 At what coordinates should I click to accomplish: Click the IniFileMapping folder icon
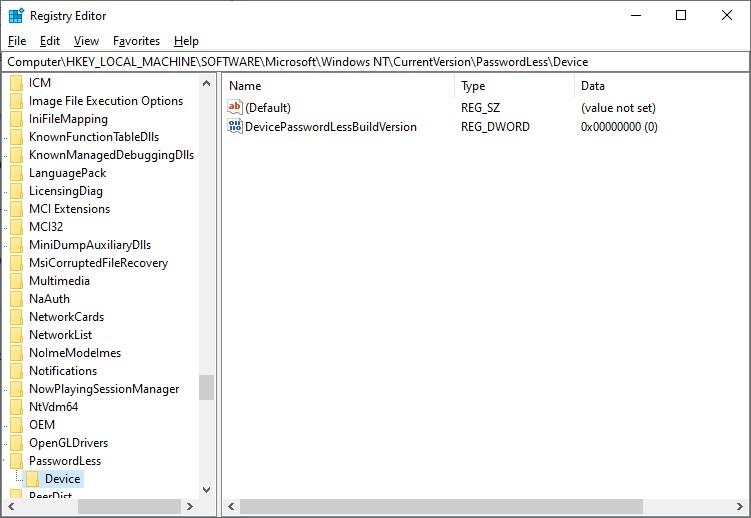[17, 119]
